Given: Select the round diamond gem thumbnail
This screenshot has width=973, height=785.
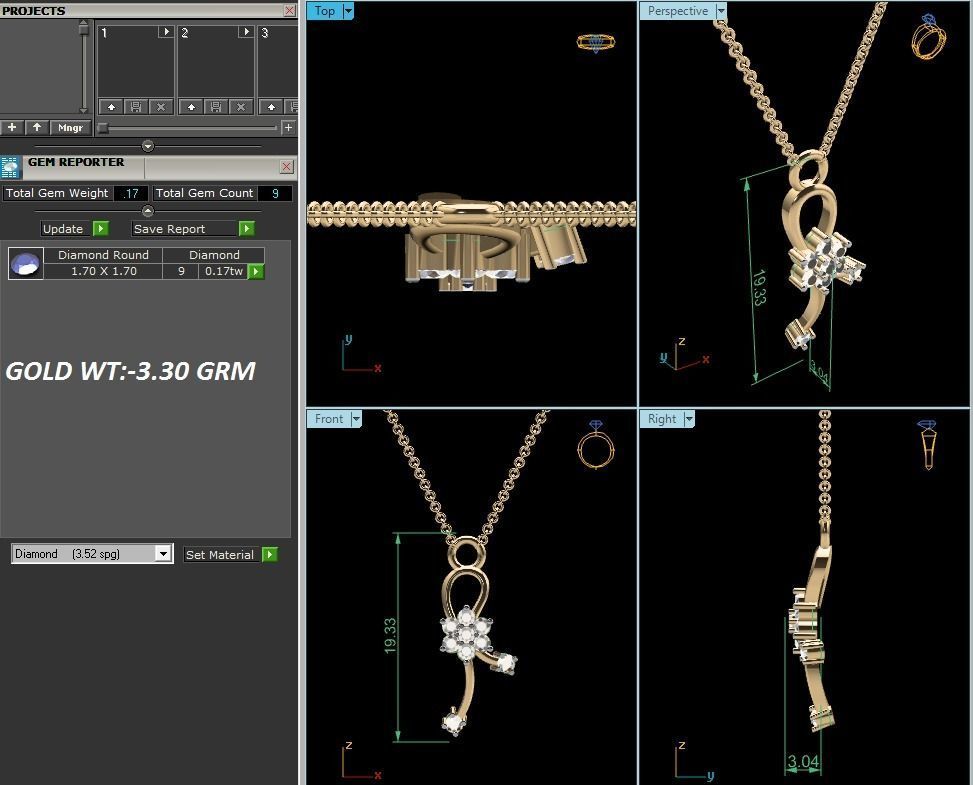Looking at the screenshot, I should point(26,263).
